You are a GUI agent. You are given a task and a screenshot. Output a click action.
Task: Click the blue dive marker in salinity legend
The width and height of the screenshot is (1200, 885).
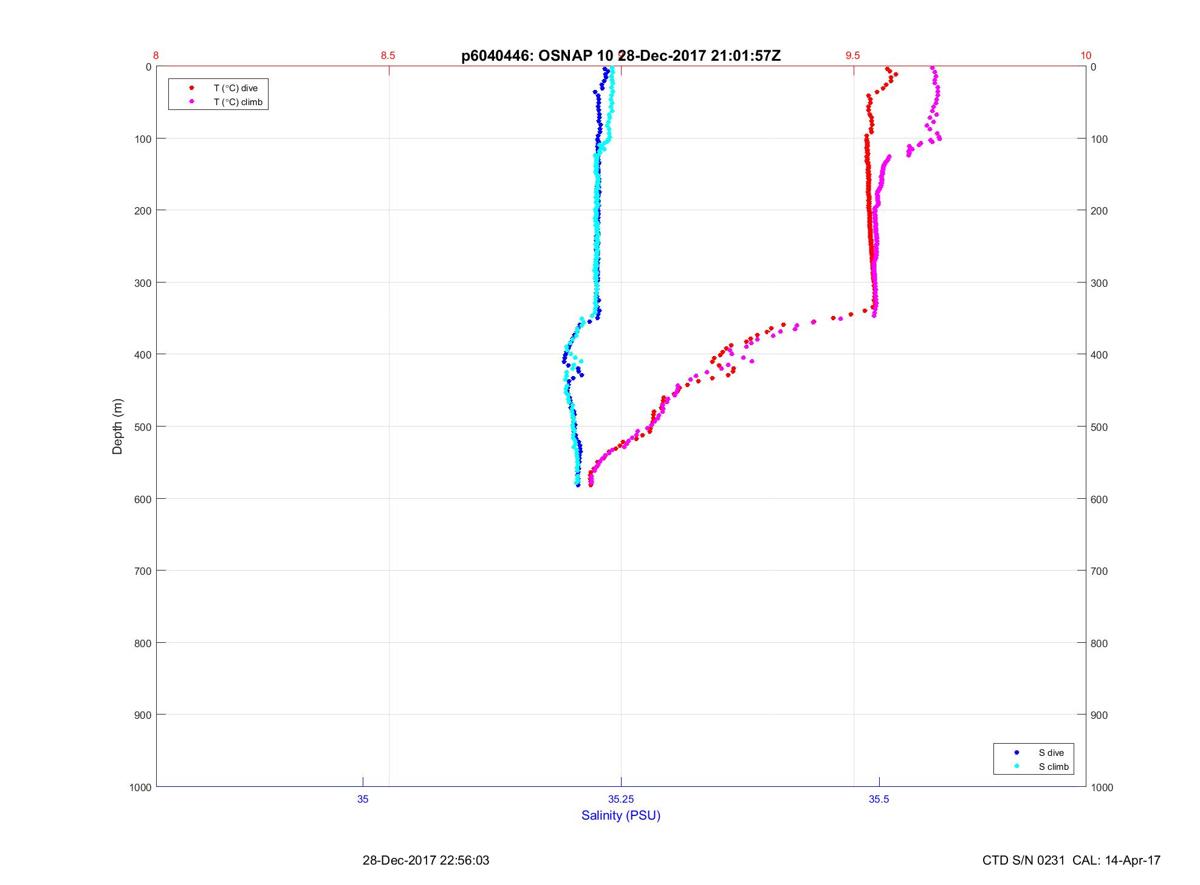[x=1017, y=752]
